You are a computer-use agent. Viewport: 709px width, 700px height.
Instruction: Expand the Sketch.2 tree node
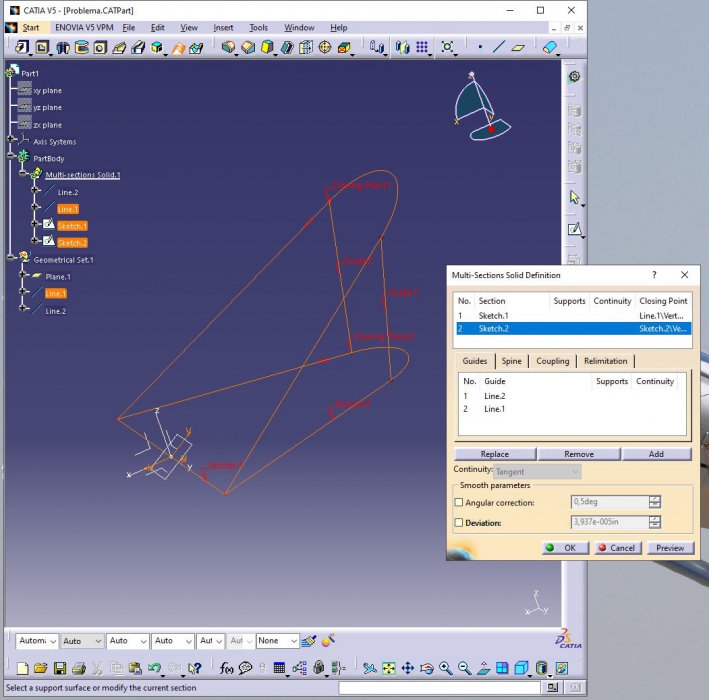coord(35,240)
